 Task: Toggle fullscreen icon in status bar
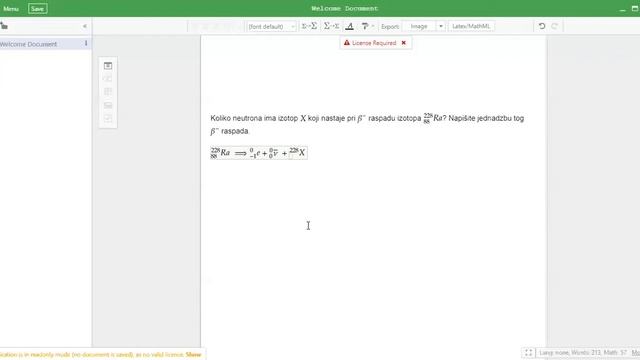point(529,353)
